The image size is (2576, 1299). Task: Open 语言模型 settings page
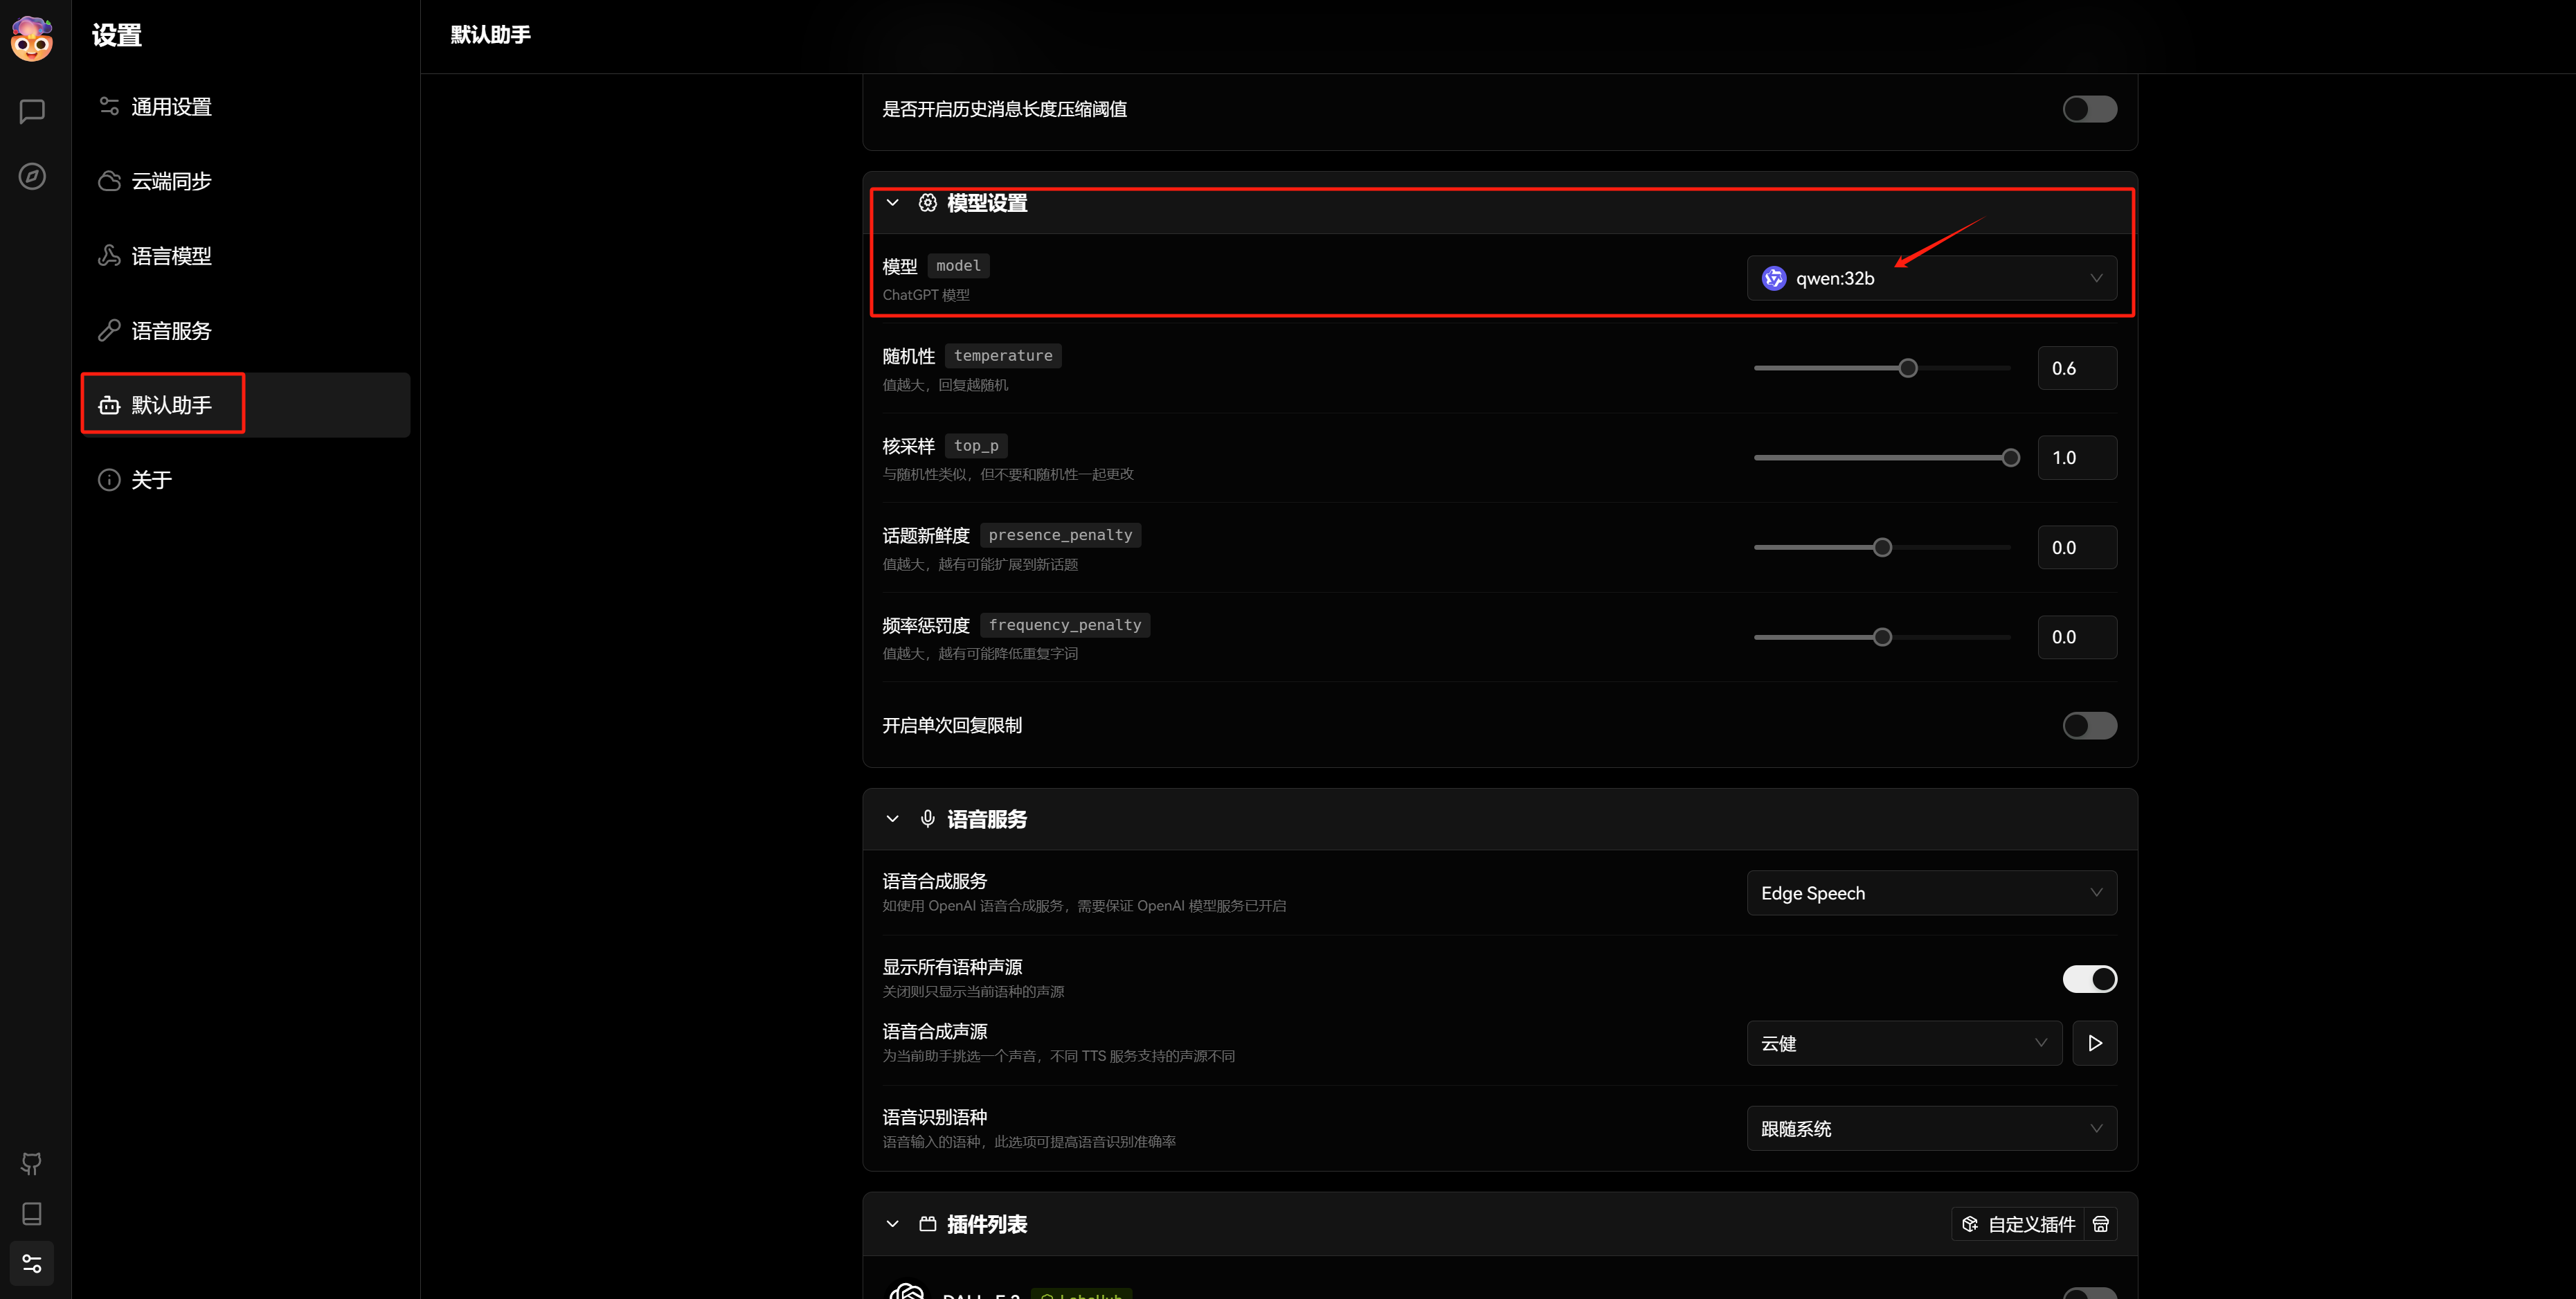click(x=171, y=256)
